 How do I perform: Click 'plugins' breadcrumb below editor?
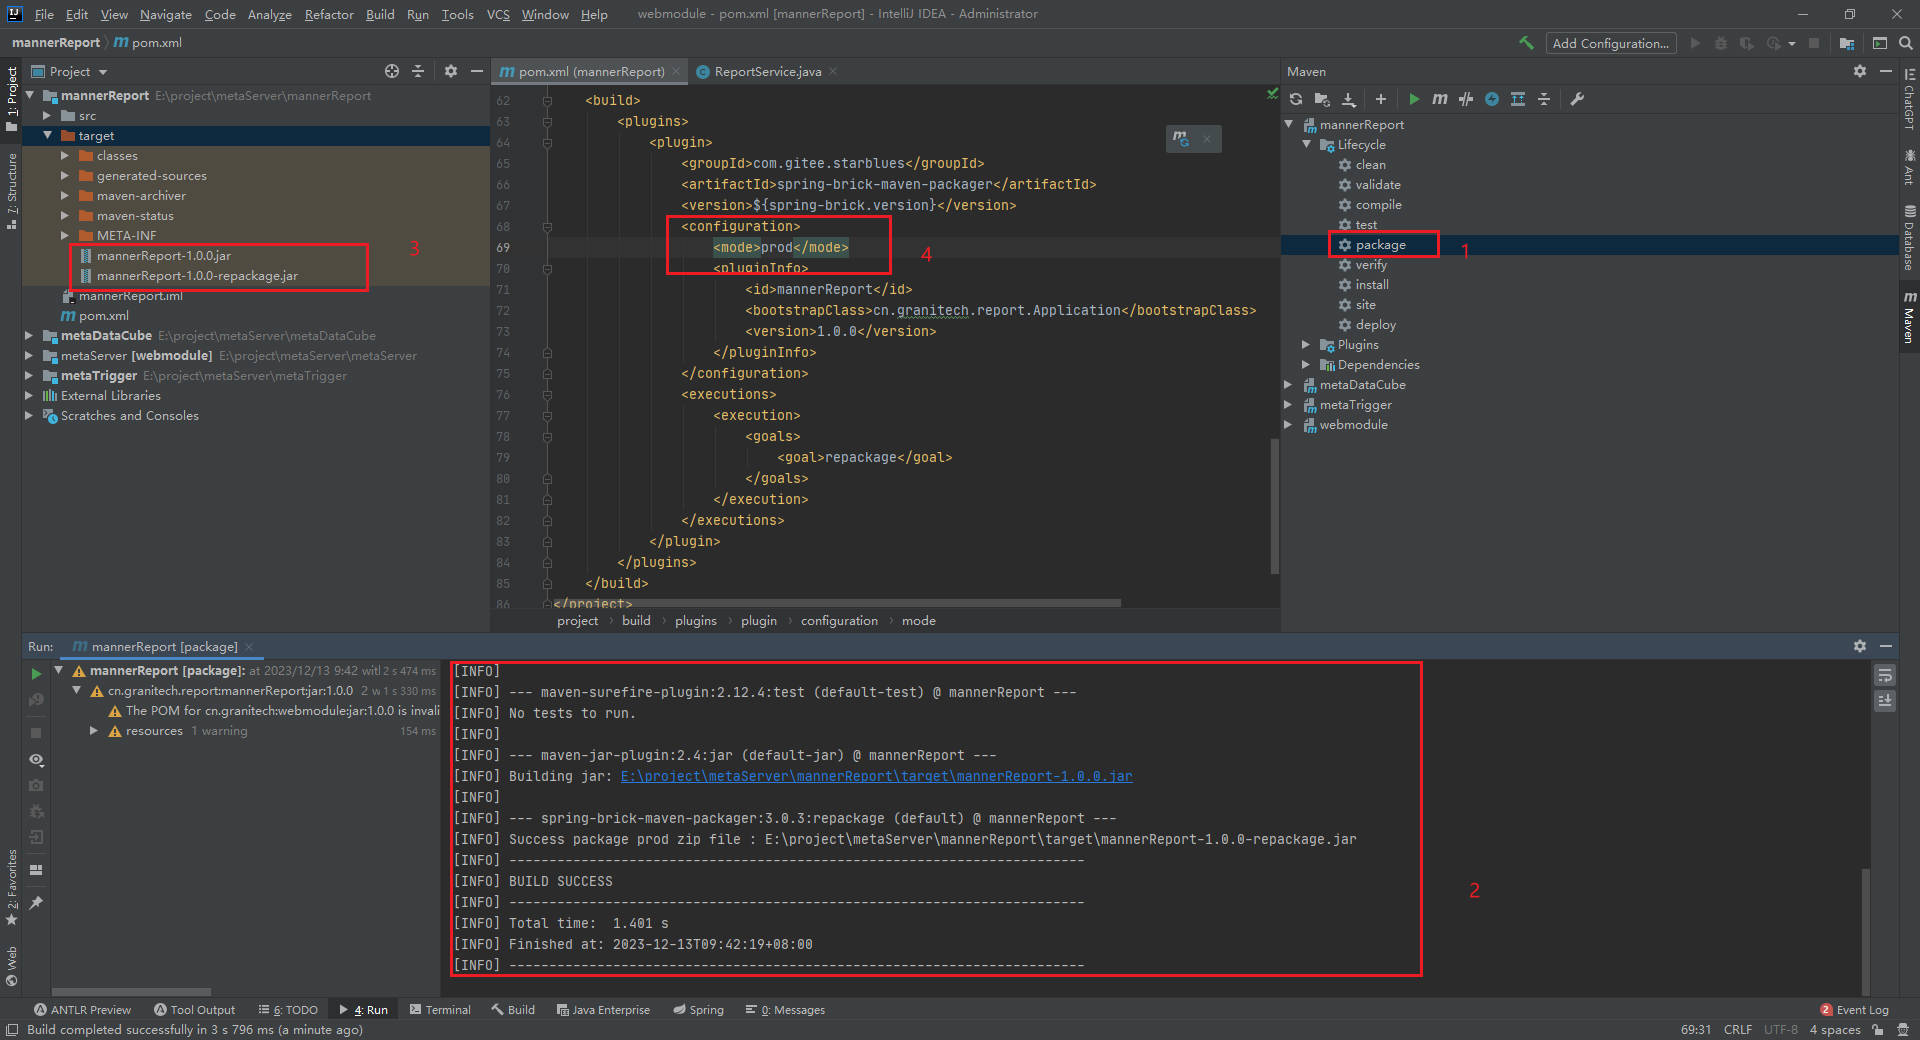tap(695, 620)
